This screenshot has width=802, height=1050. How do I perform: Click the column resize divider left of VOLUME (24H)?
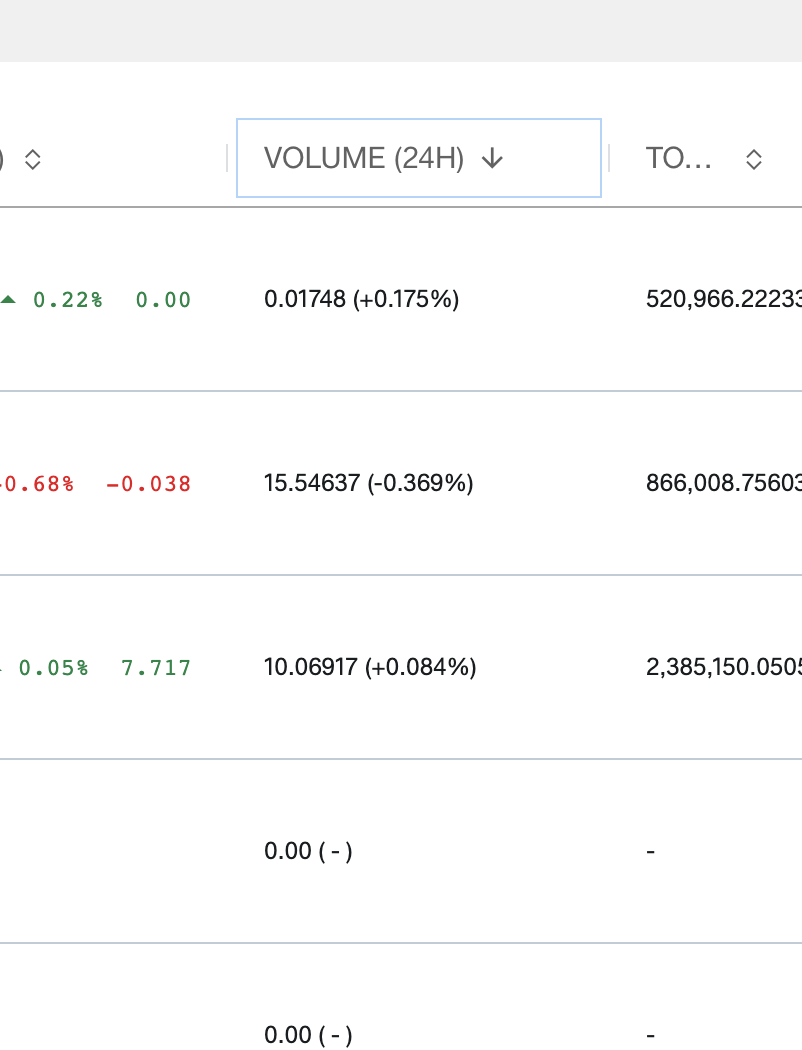pos(228,158)
